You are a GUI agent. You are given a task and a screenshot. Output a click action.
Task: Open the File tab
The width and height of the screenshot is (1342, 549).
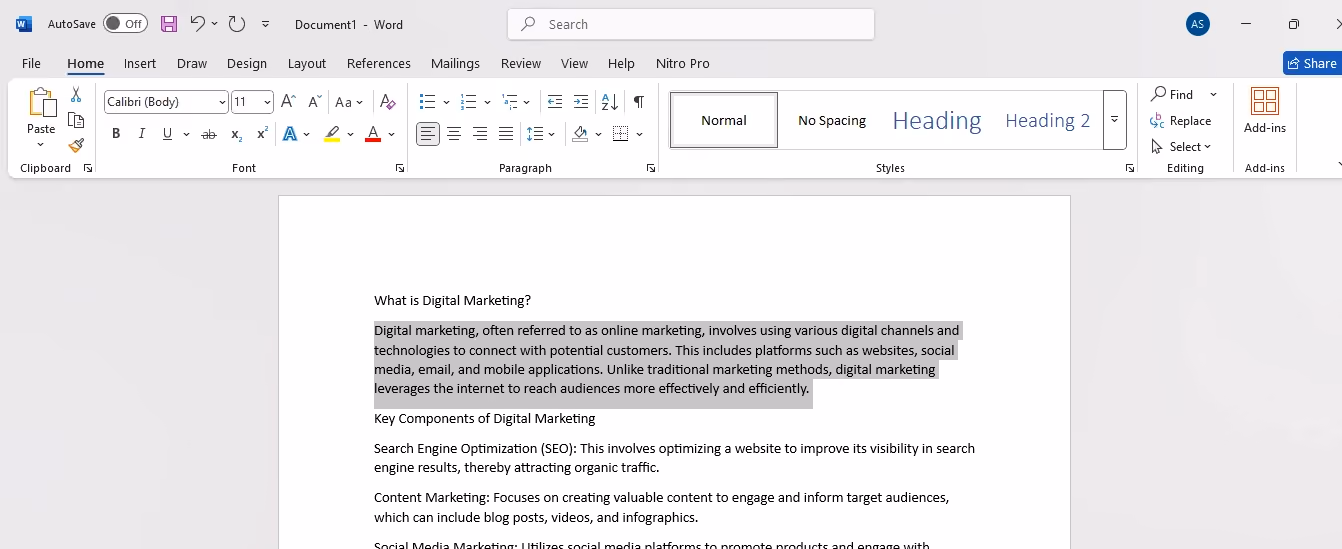point(31,63)
